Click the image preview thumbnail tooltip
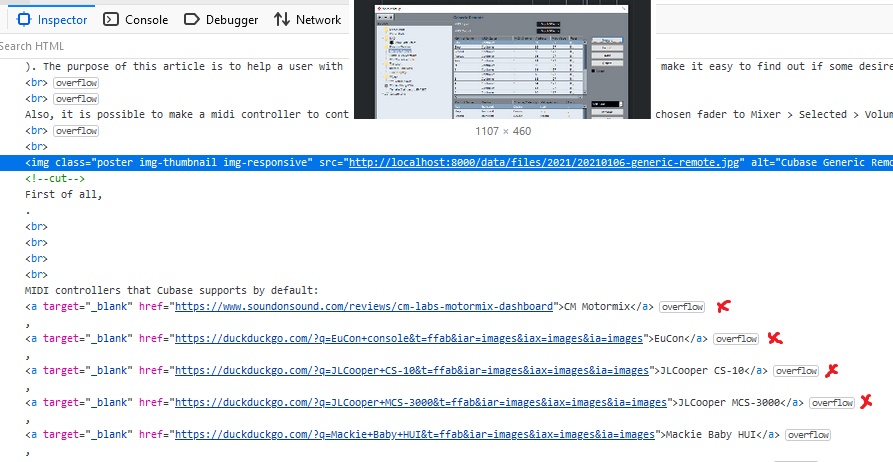 point(502,59)
